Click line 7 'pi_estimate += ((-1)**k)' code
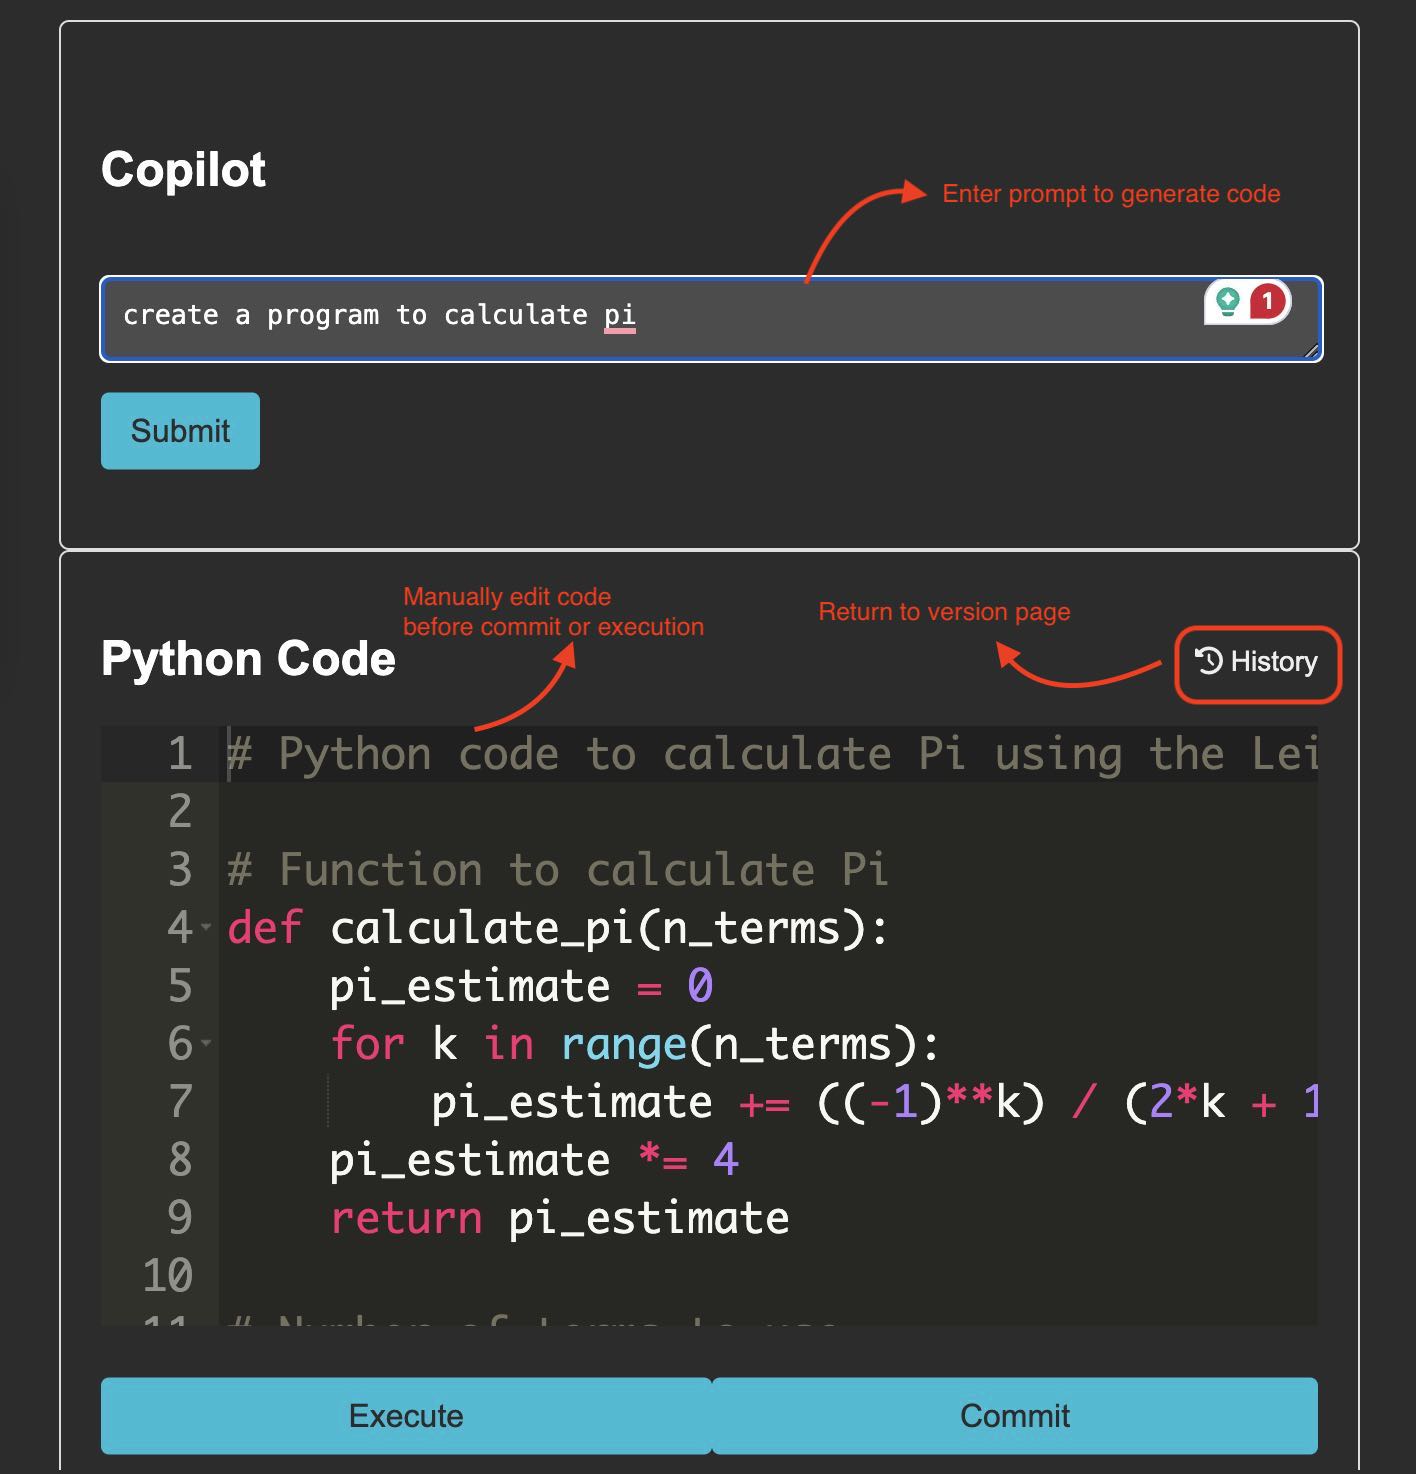1416x1474 pixels. (874, 1102)
